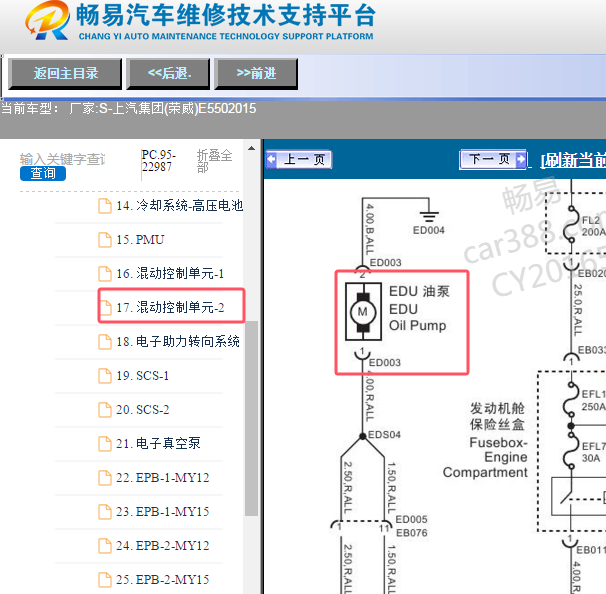
Task: Open item 20. SCS-2
Action: pyautogui.click(x=143, y=410)
